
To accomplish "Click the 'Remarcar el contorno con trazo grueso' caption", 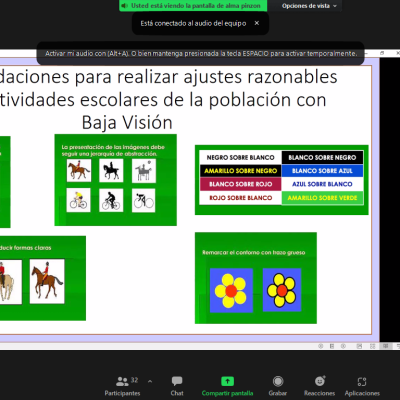I will 254,252.
